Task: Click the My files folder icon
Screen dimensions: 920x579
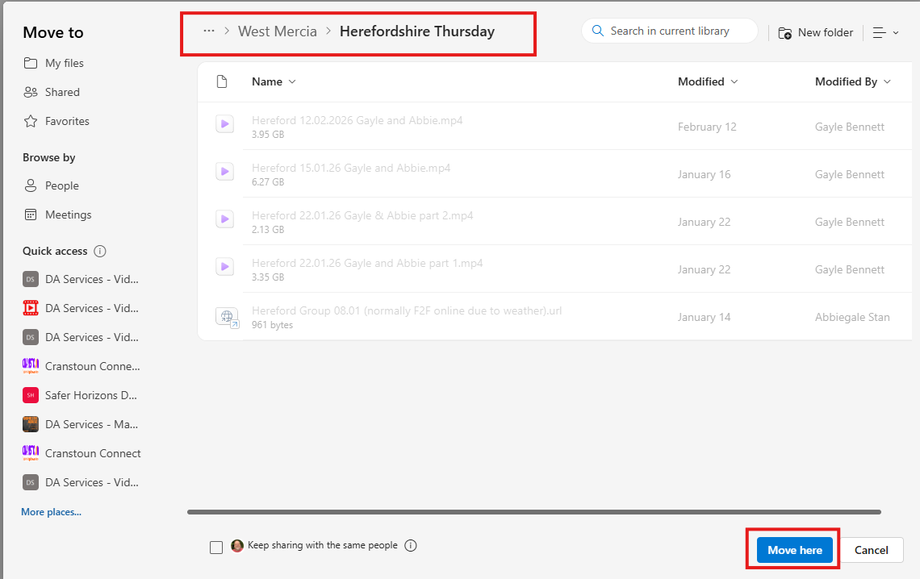Action: (x=31, y=63)
